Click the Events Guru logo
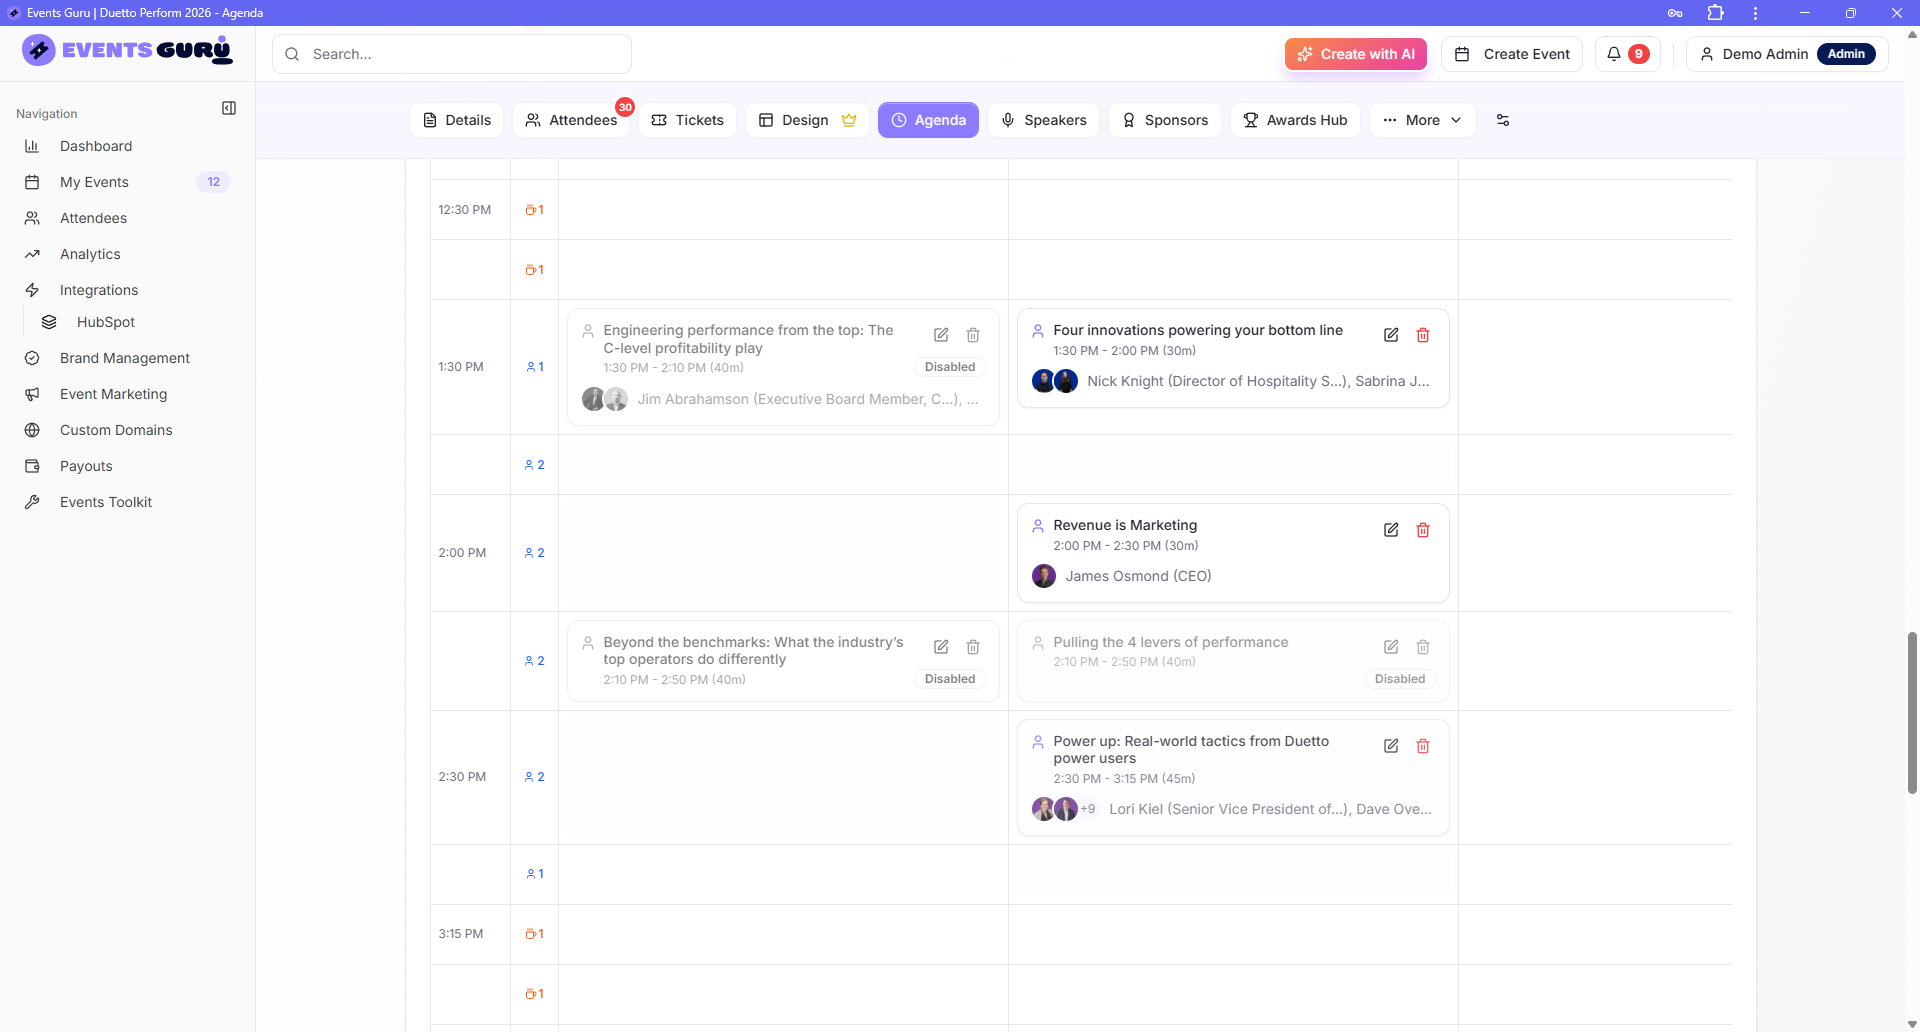The height and width of the screenshot is (1032, 1920). coord(127,50)
